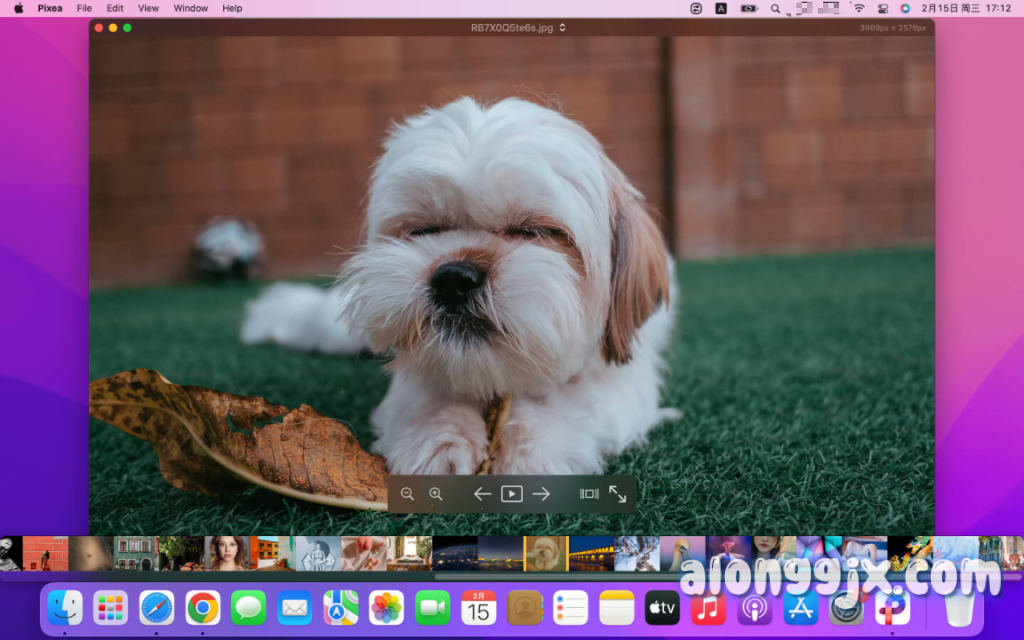Viewport: 1024px width, 640px height.
Task: Launch Google Chrome from the Dock
Action: coord(203,607)
